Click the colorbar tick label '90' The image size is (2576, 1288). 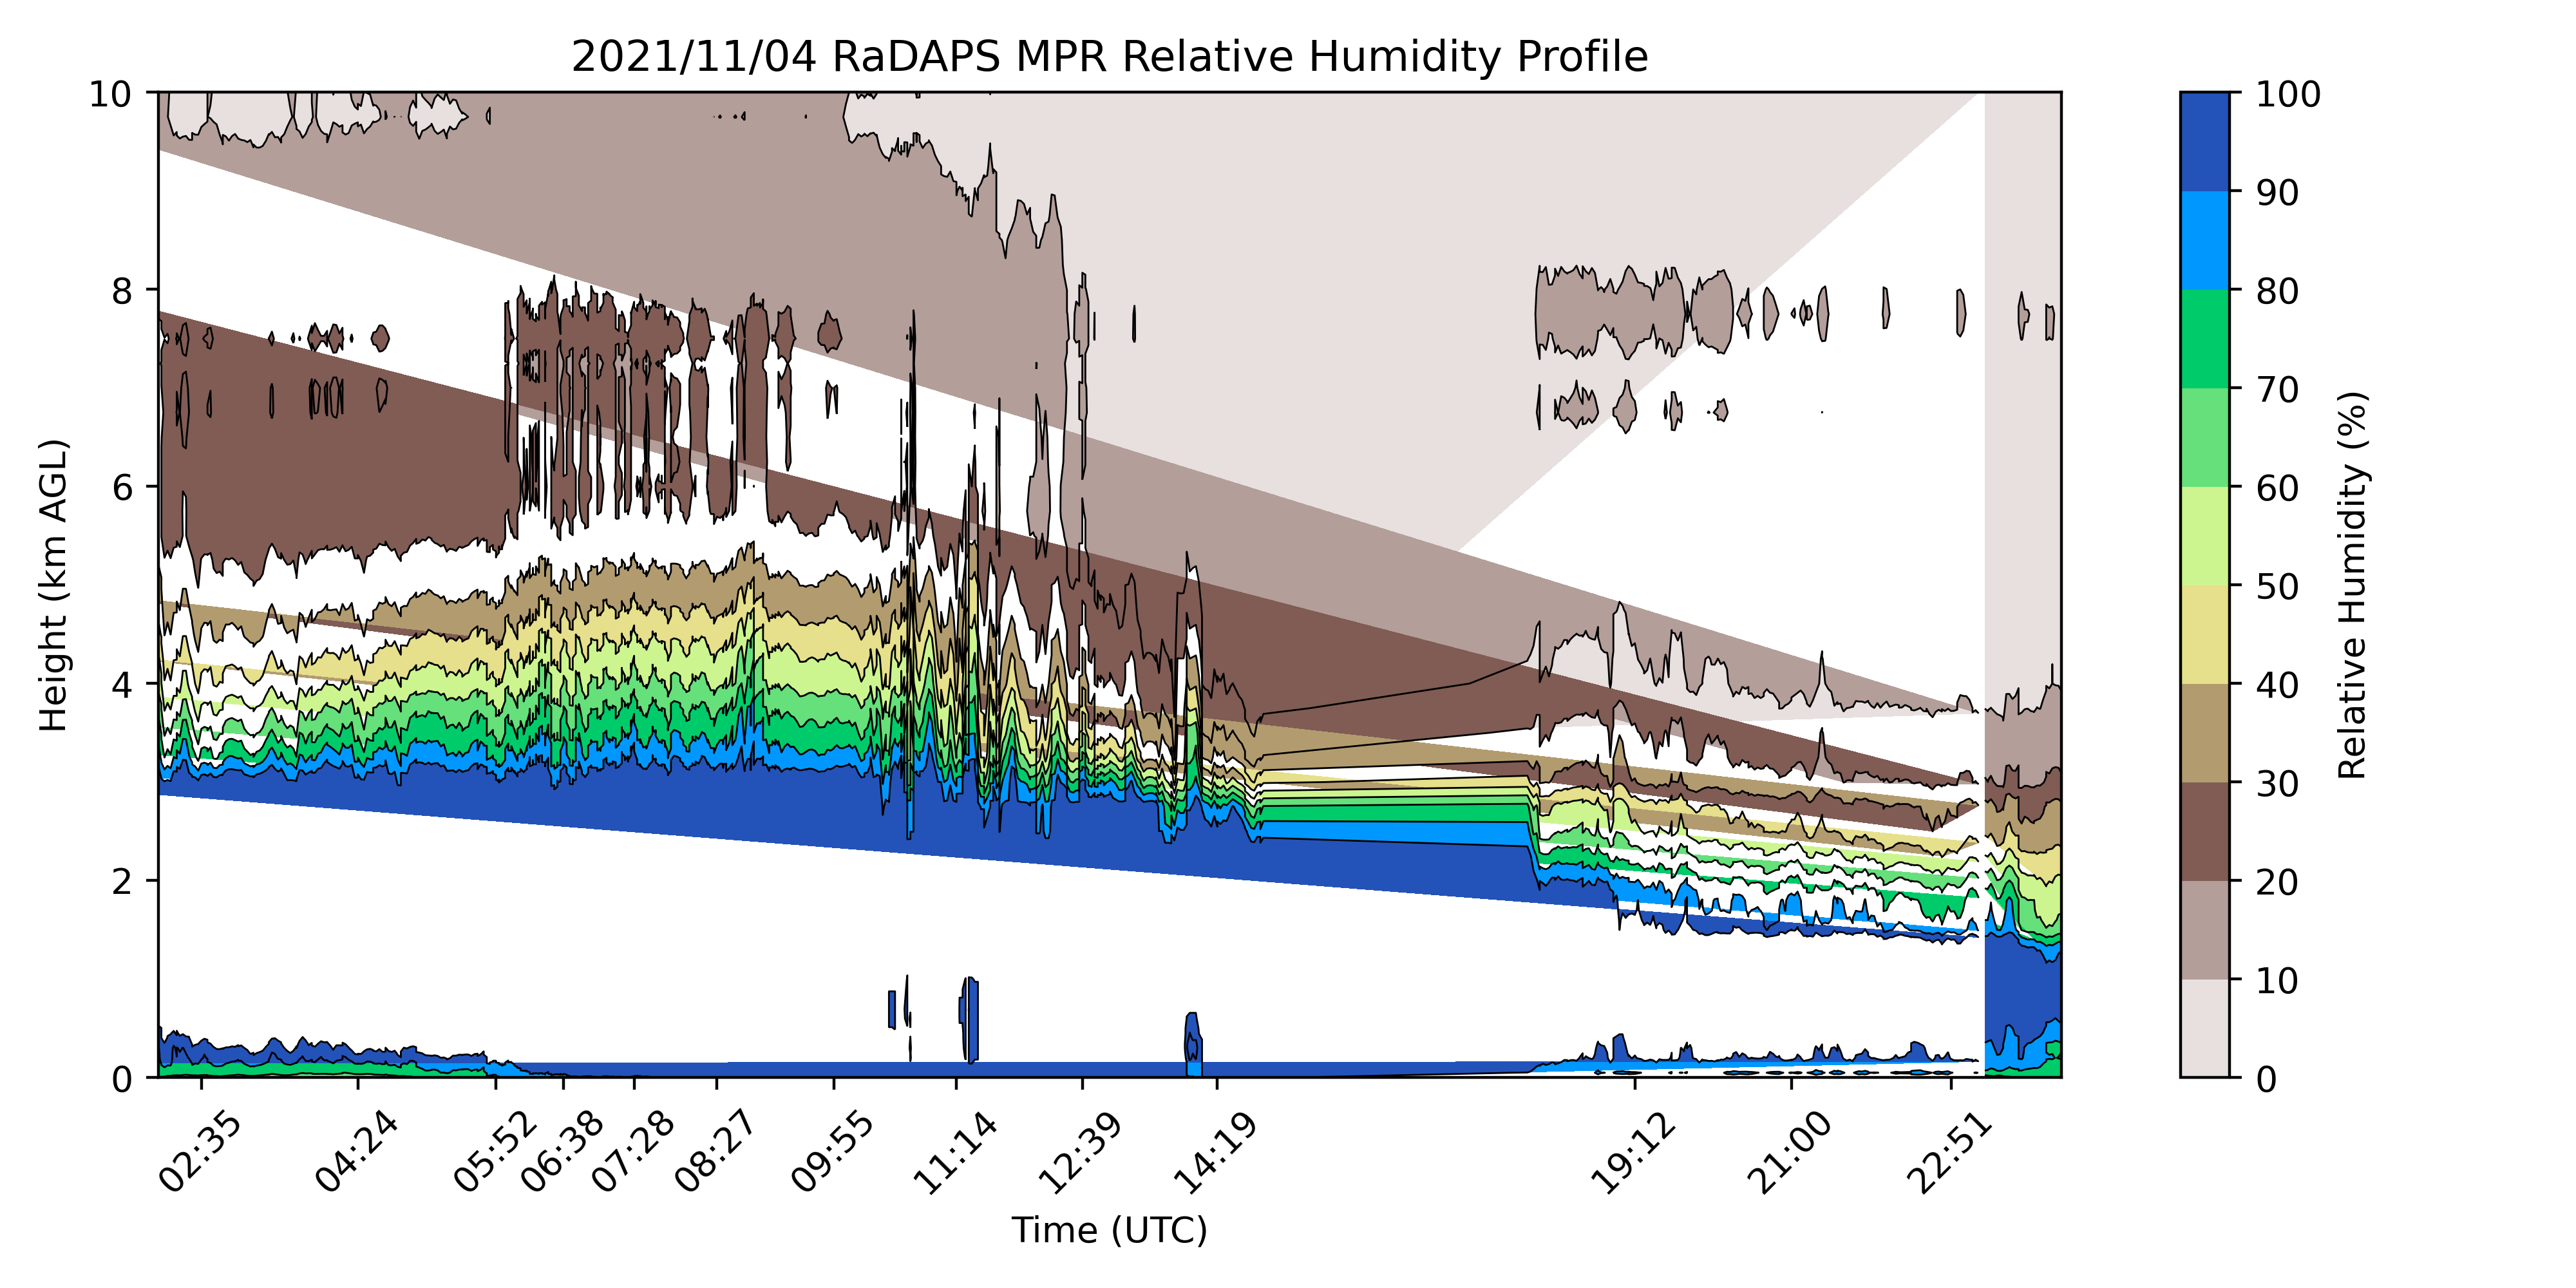[x=2278, y=192]
